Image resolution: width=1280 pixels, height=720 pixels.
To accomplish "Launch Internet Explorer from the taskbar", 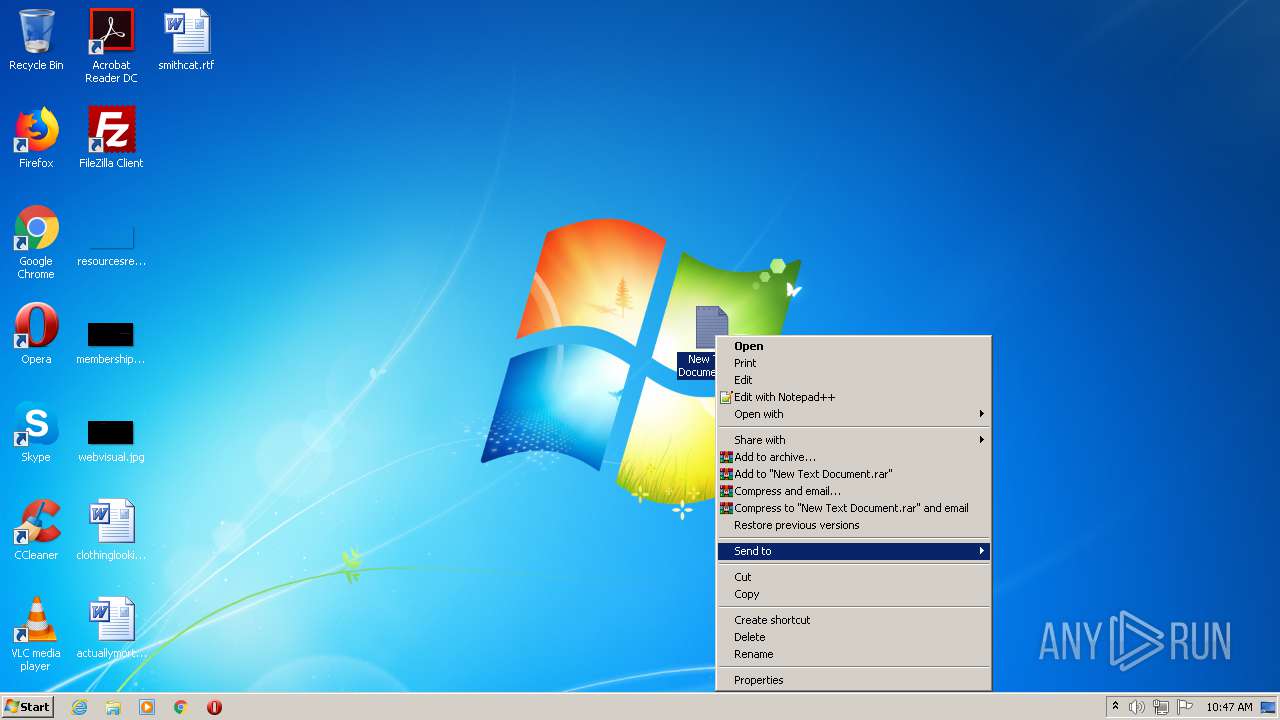I will 80,707.
